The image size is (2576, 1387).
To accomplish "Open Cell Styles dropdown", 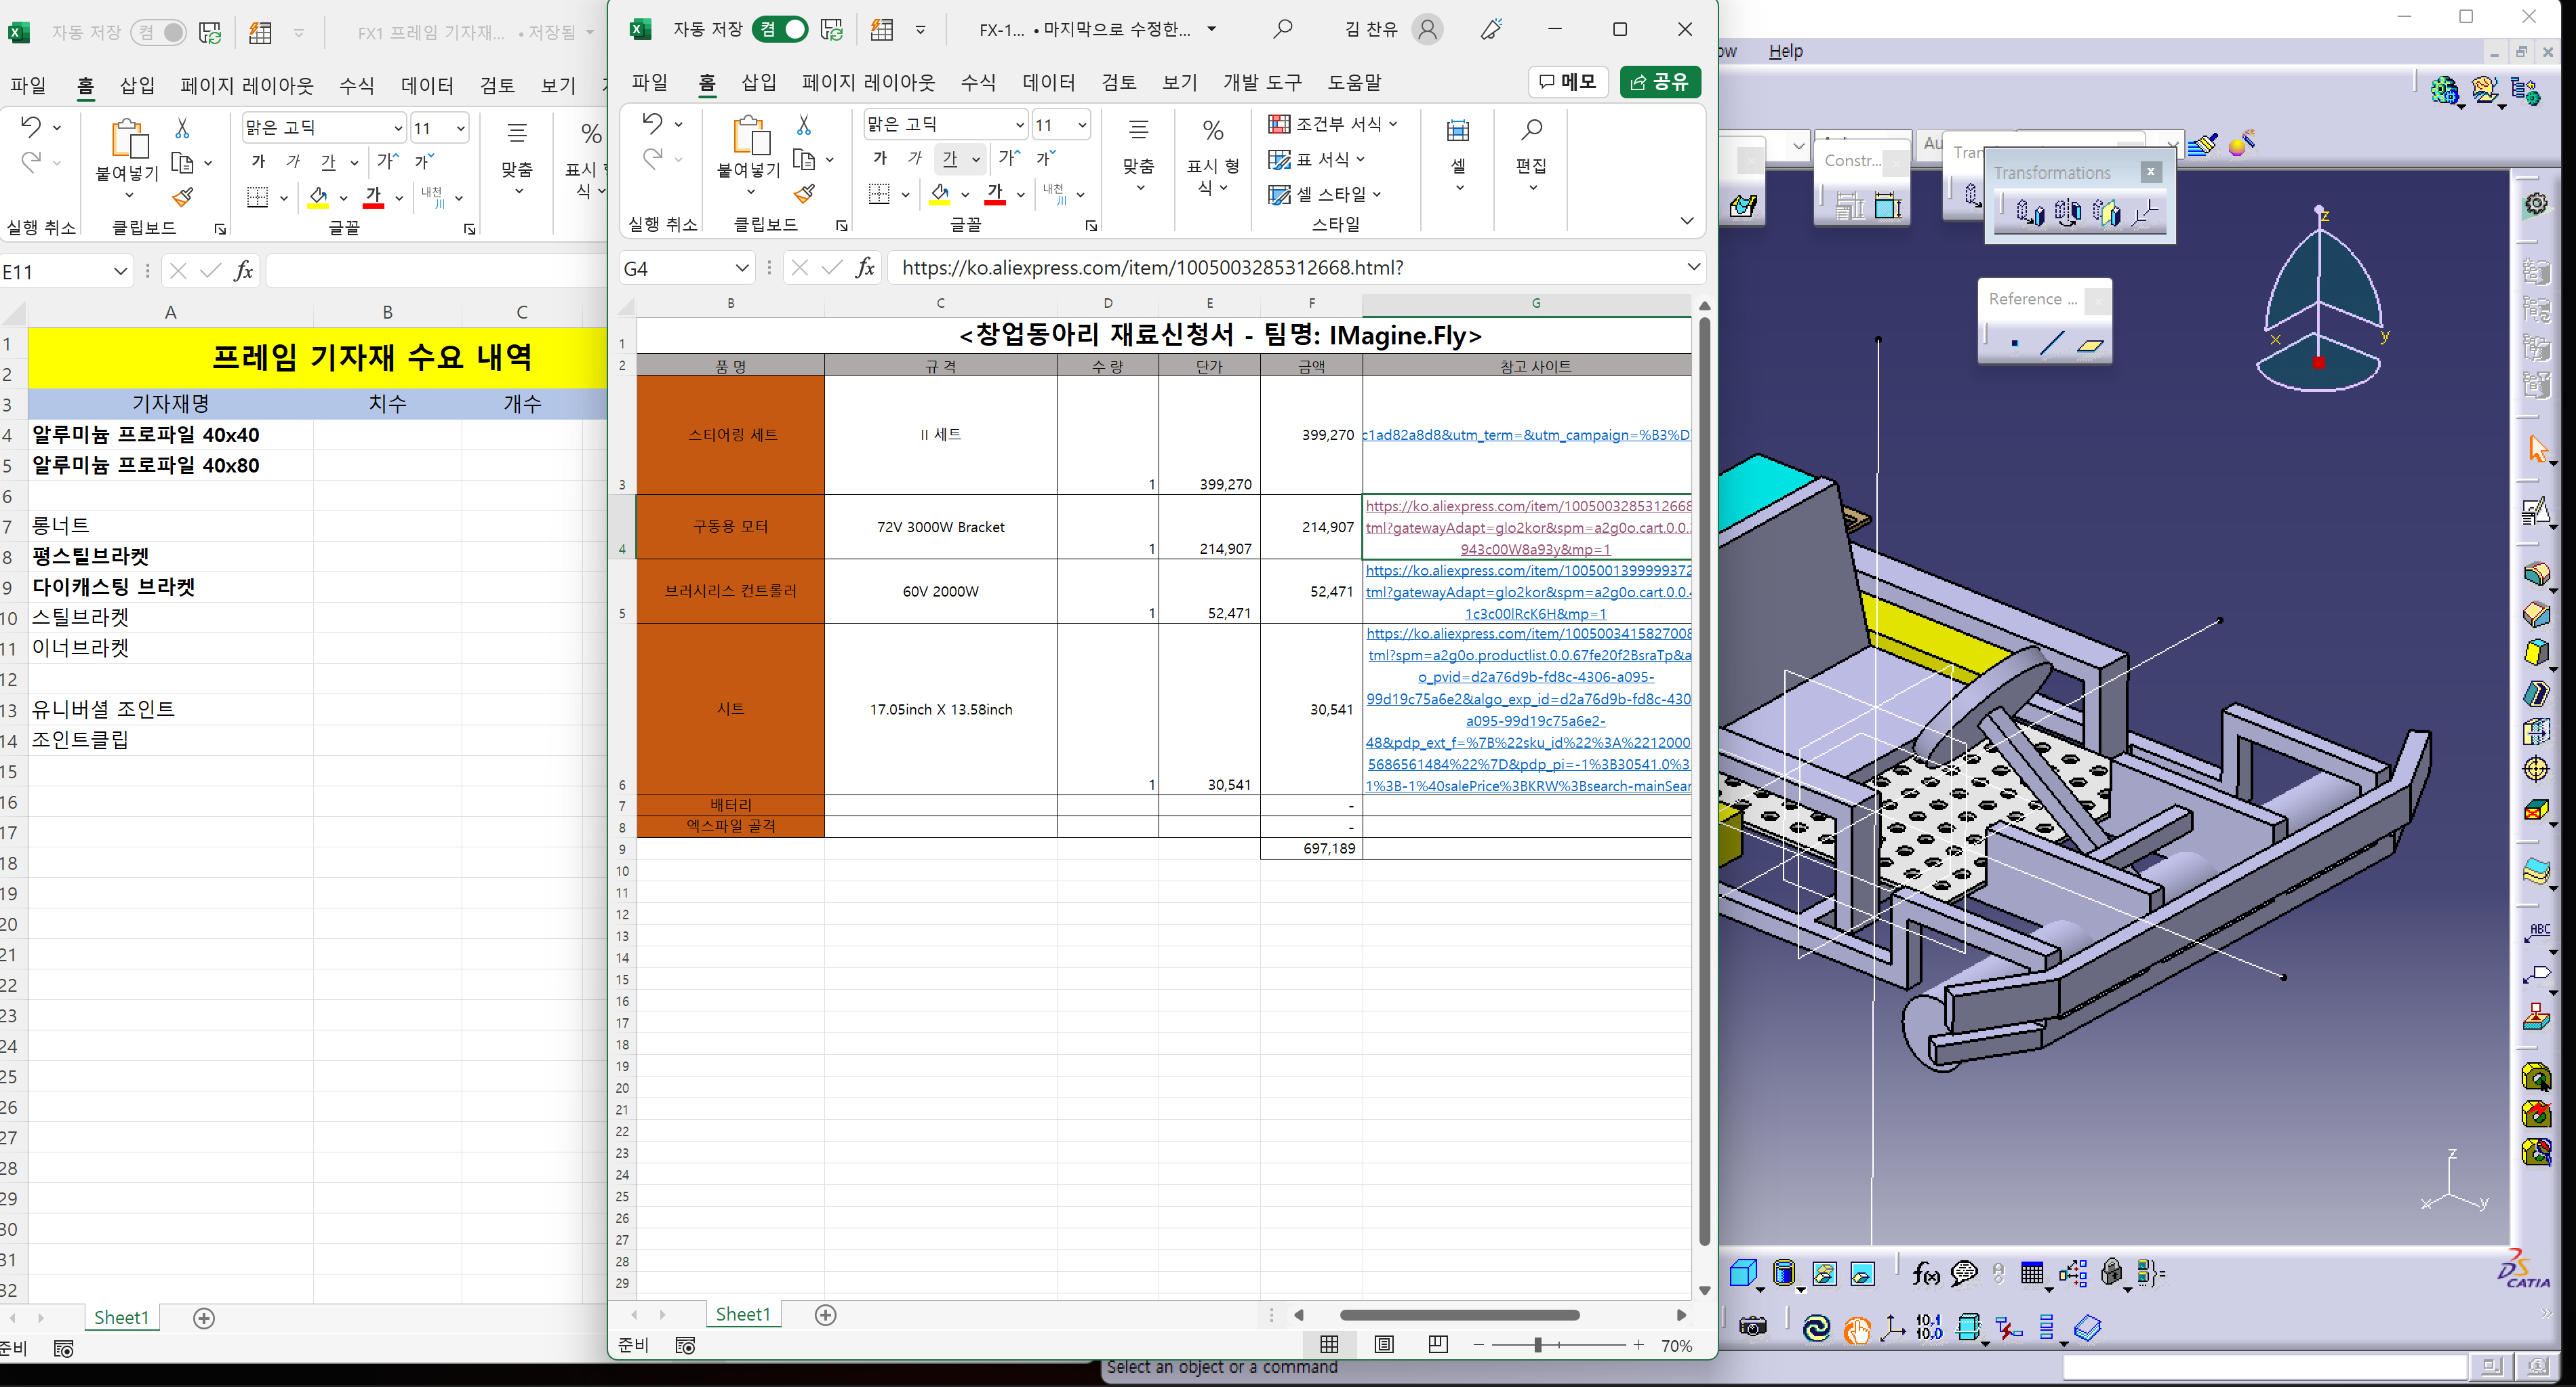I will pyautogui.click(x=1325, y=194).
